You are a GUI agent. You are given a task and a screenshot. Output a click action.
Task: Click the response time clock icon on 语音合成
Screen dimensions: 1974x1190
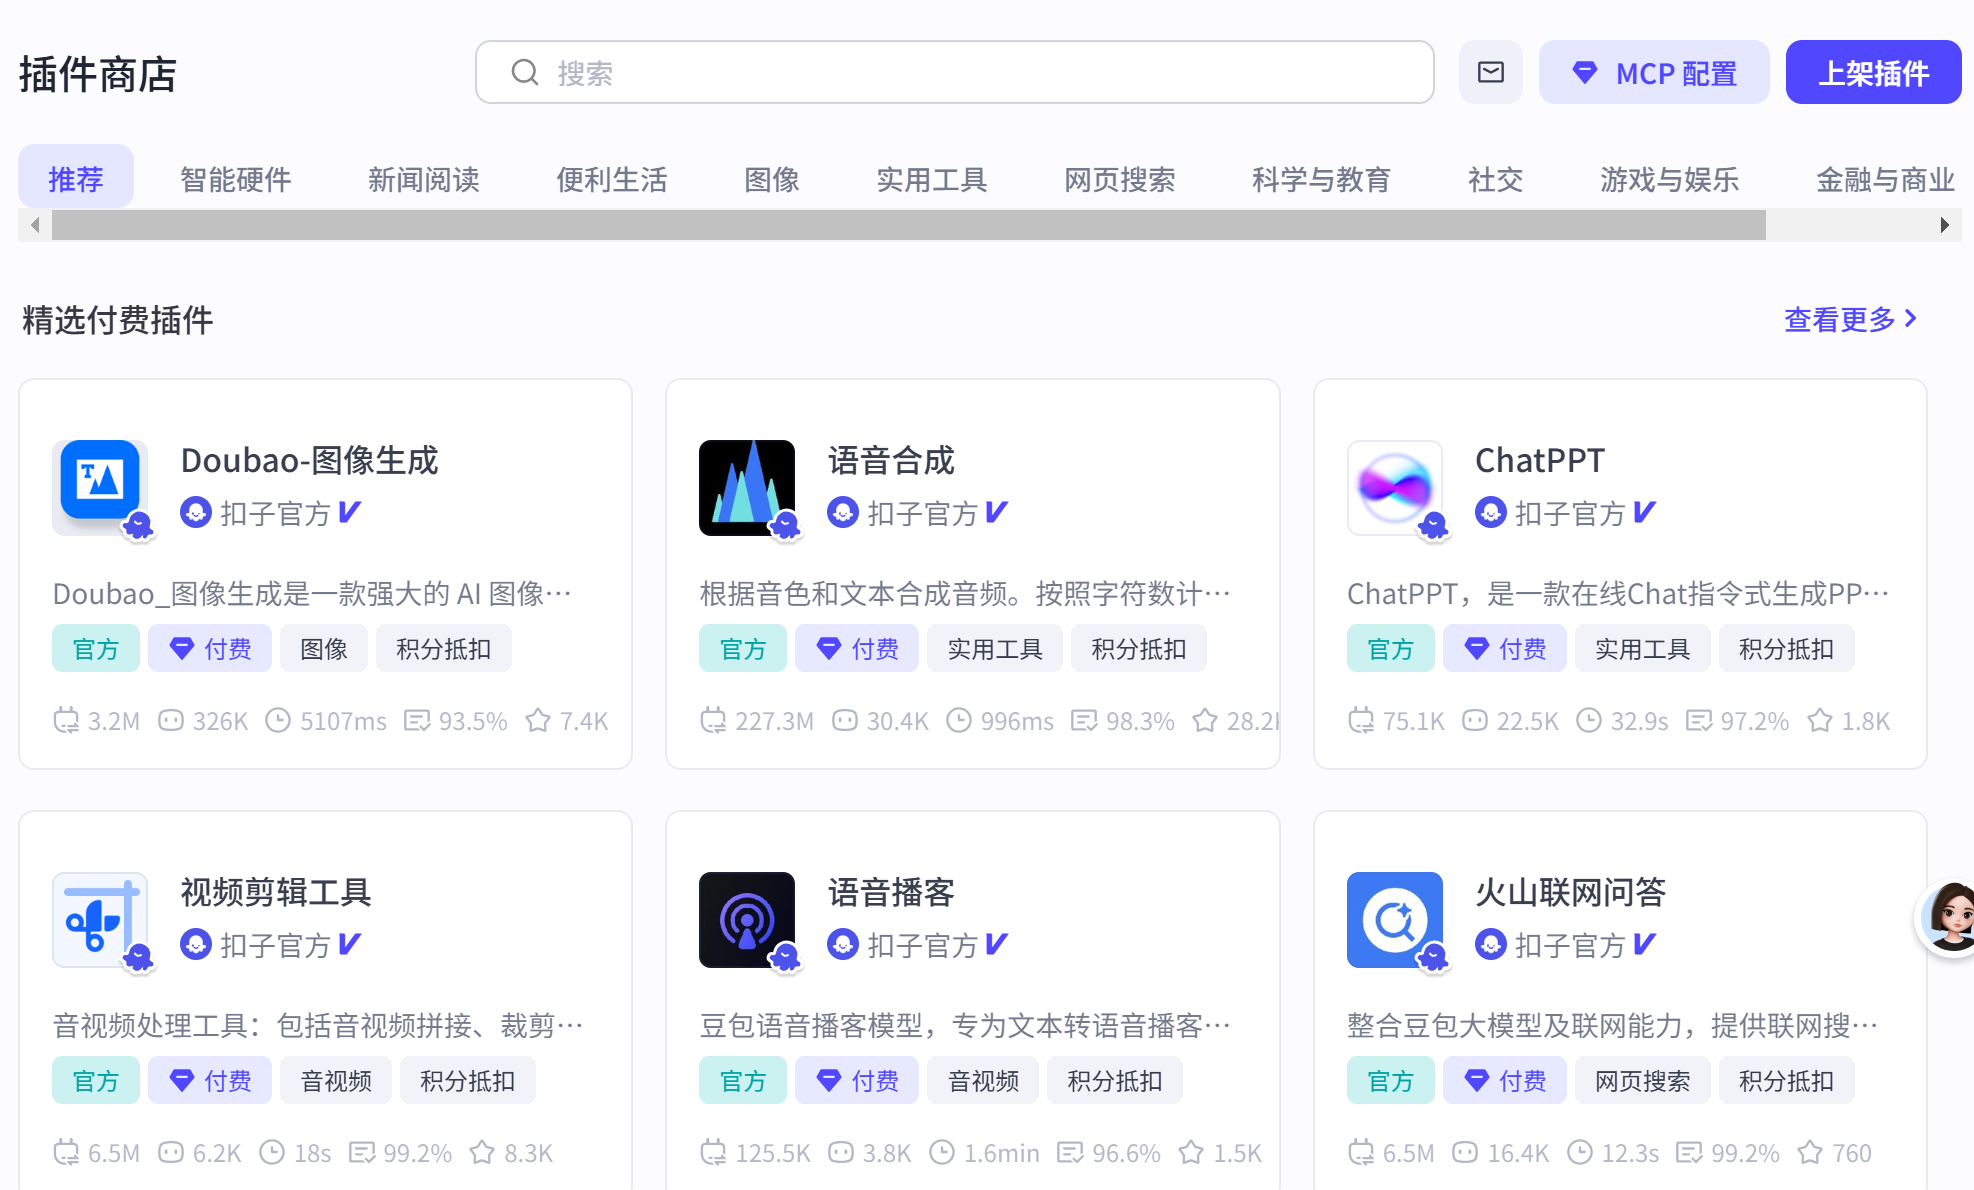(x=959, y=720)
